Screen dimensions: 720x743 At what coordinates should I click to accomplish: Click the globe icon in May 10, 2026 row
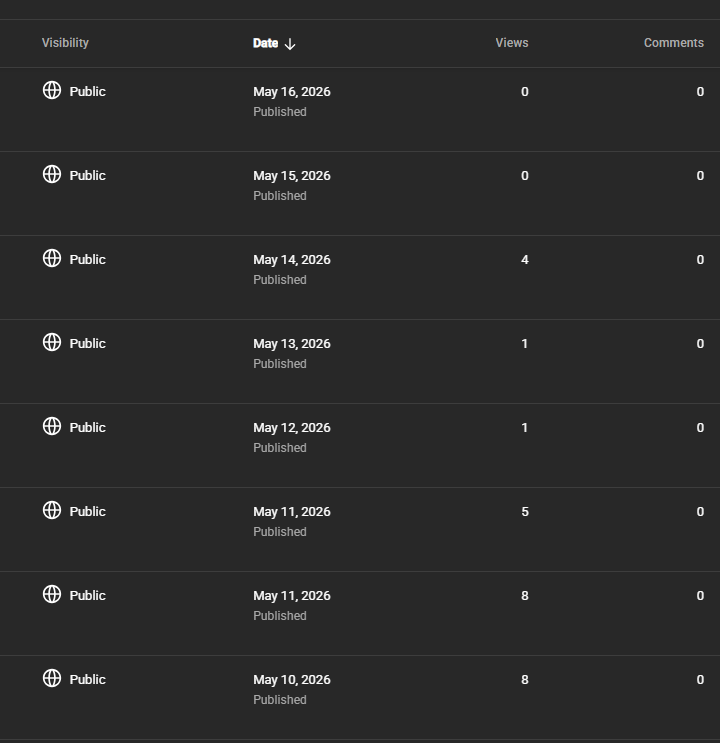pos(52,678)
